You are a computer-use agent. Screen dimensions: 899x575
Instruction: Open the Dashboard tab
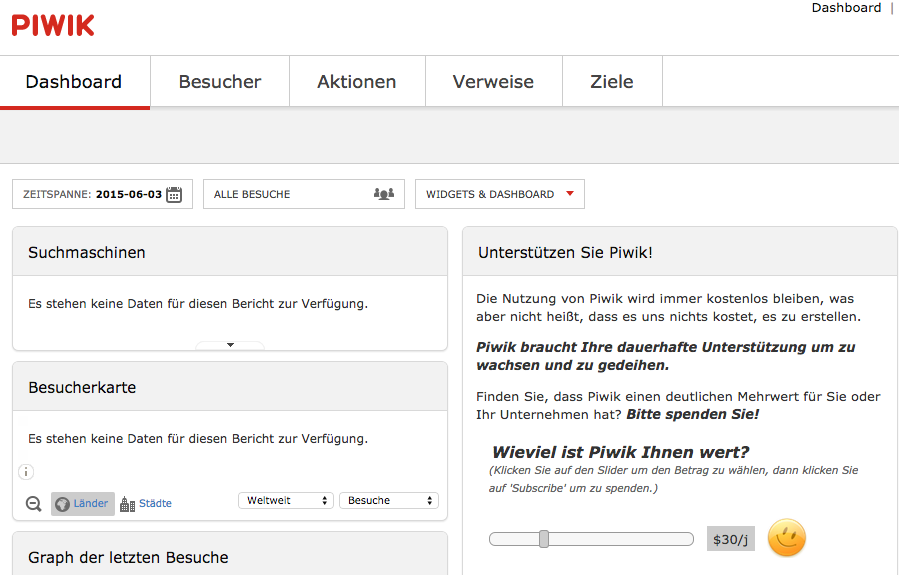point(75,81)
